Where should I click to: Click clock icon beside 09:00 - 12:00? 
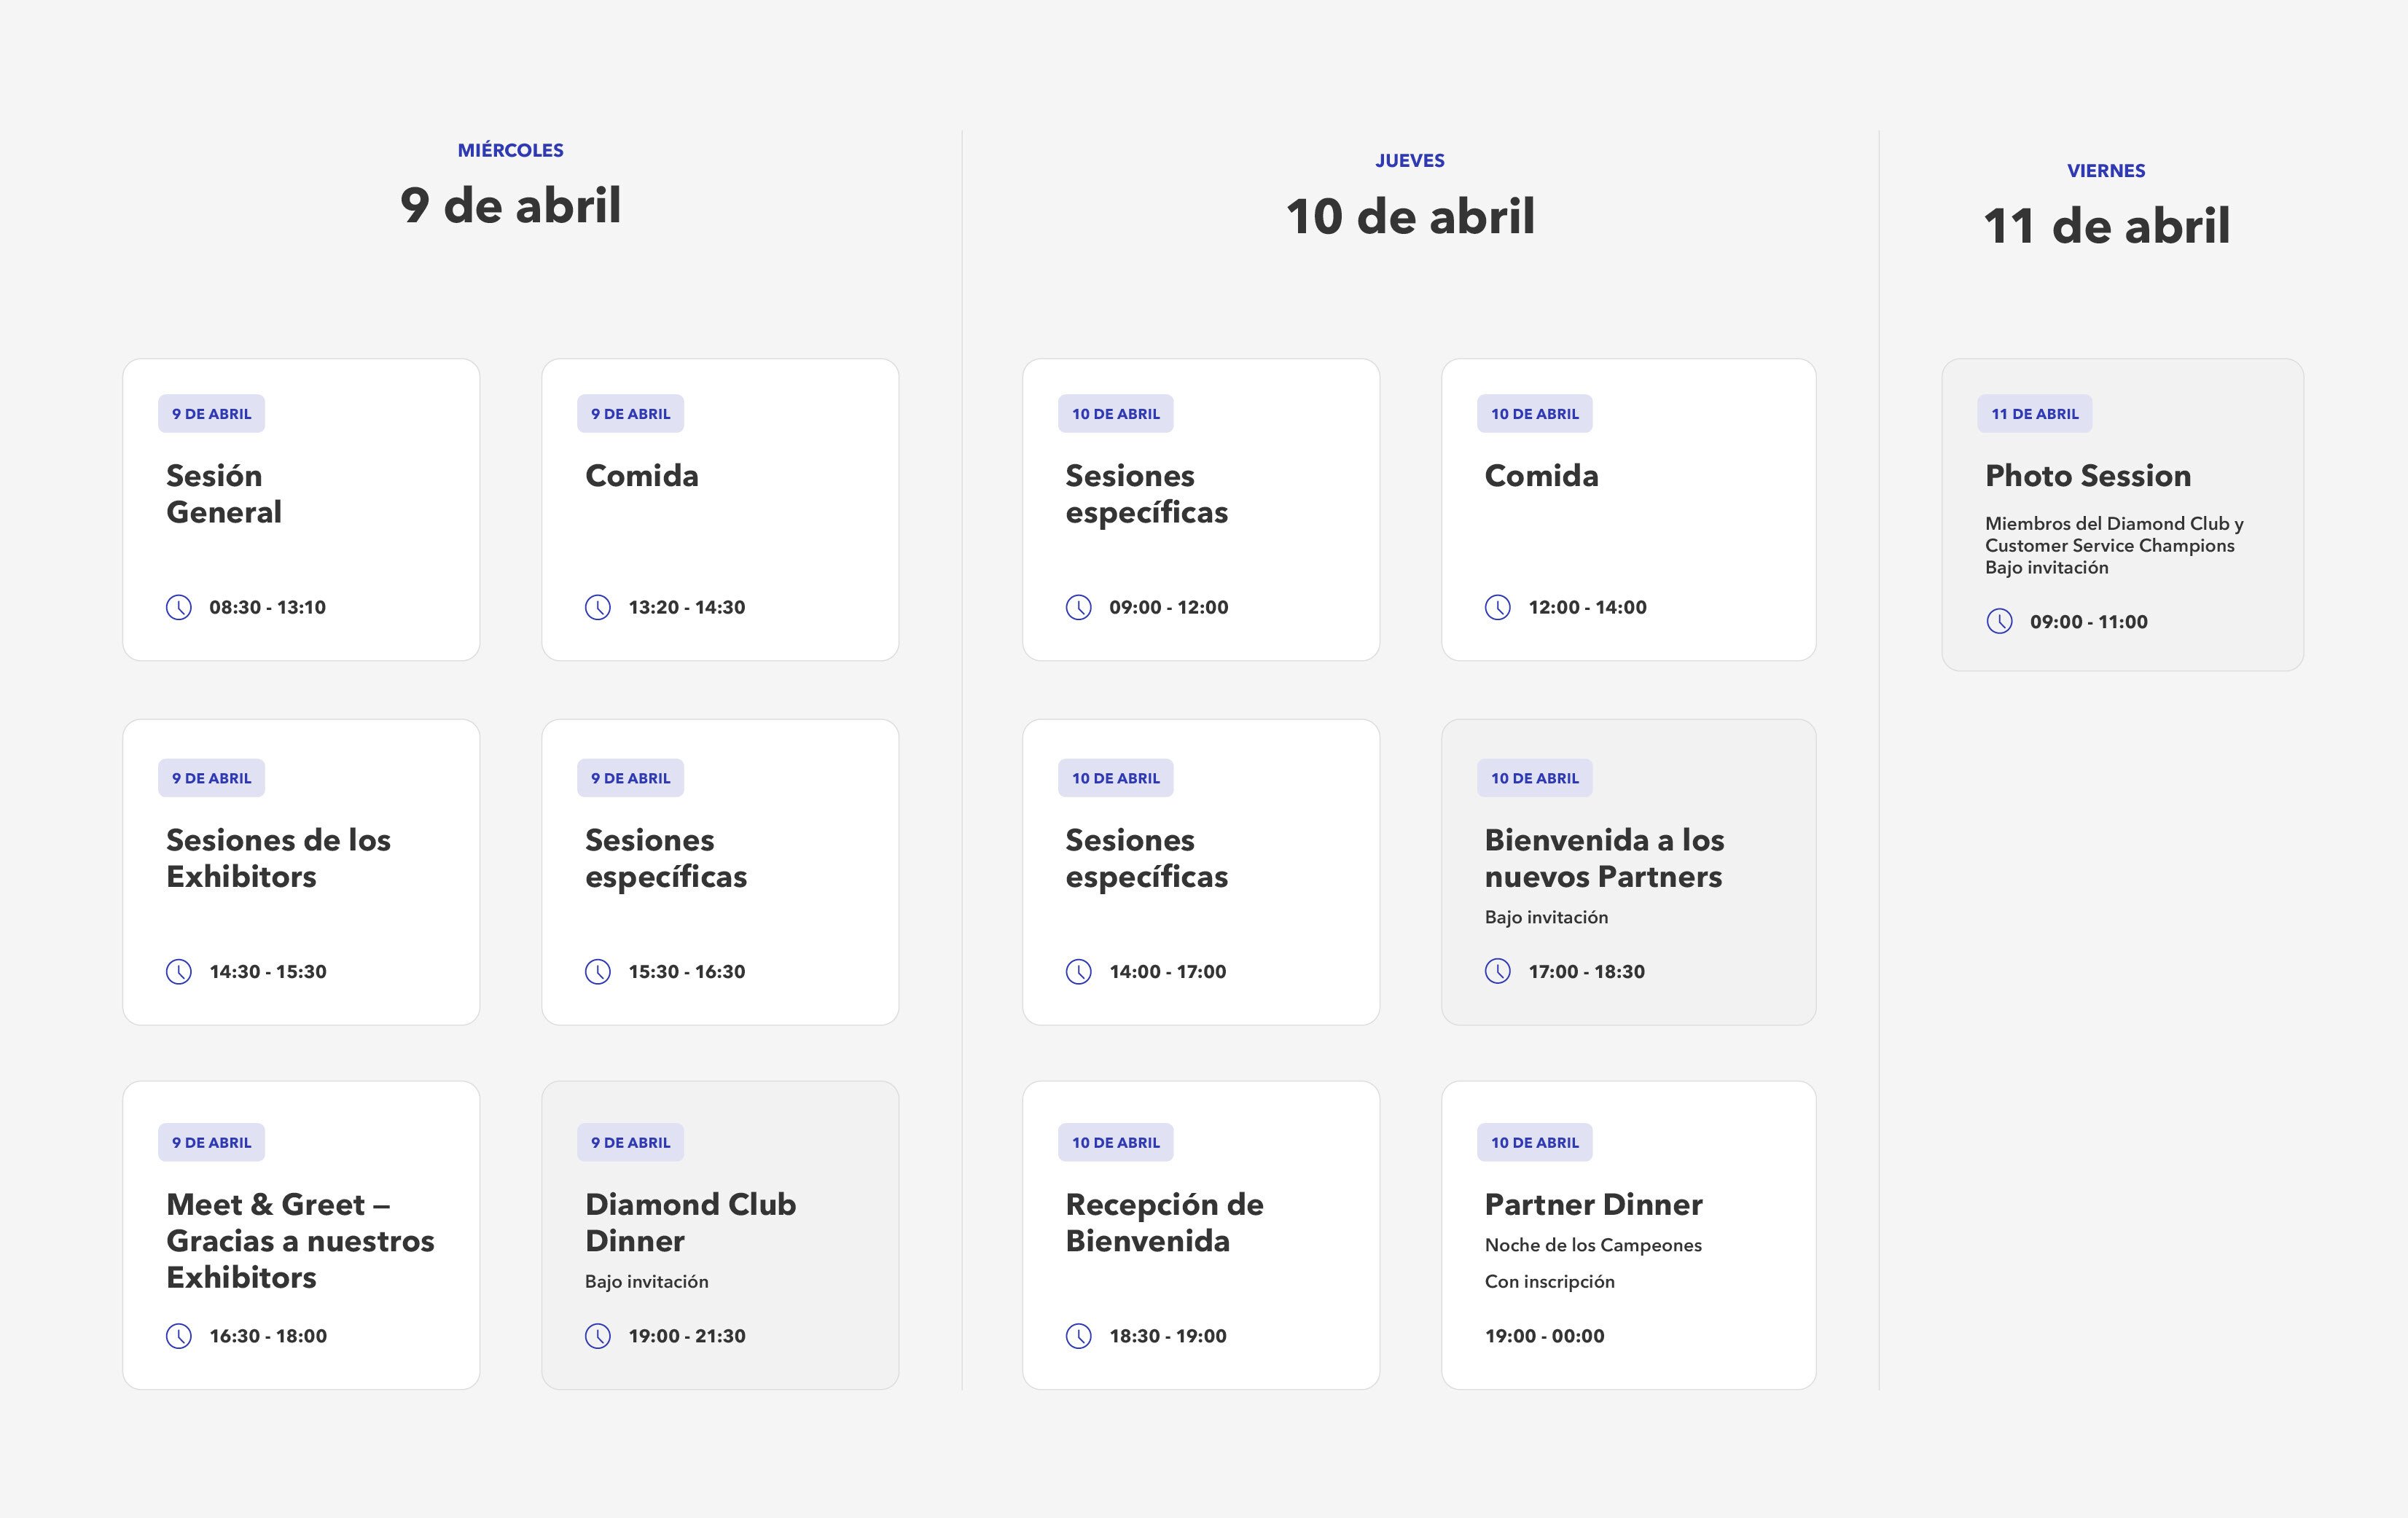pyautogui.click(x=1079, y=607)
